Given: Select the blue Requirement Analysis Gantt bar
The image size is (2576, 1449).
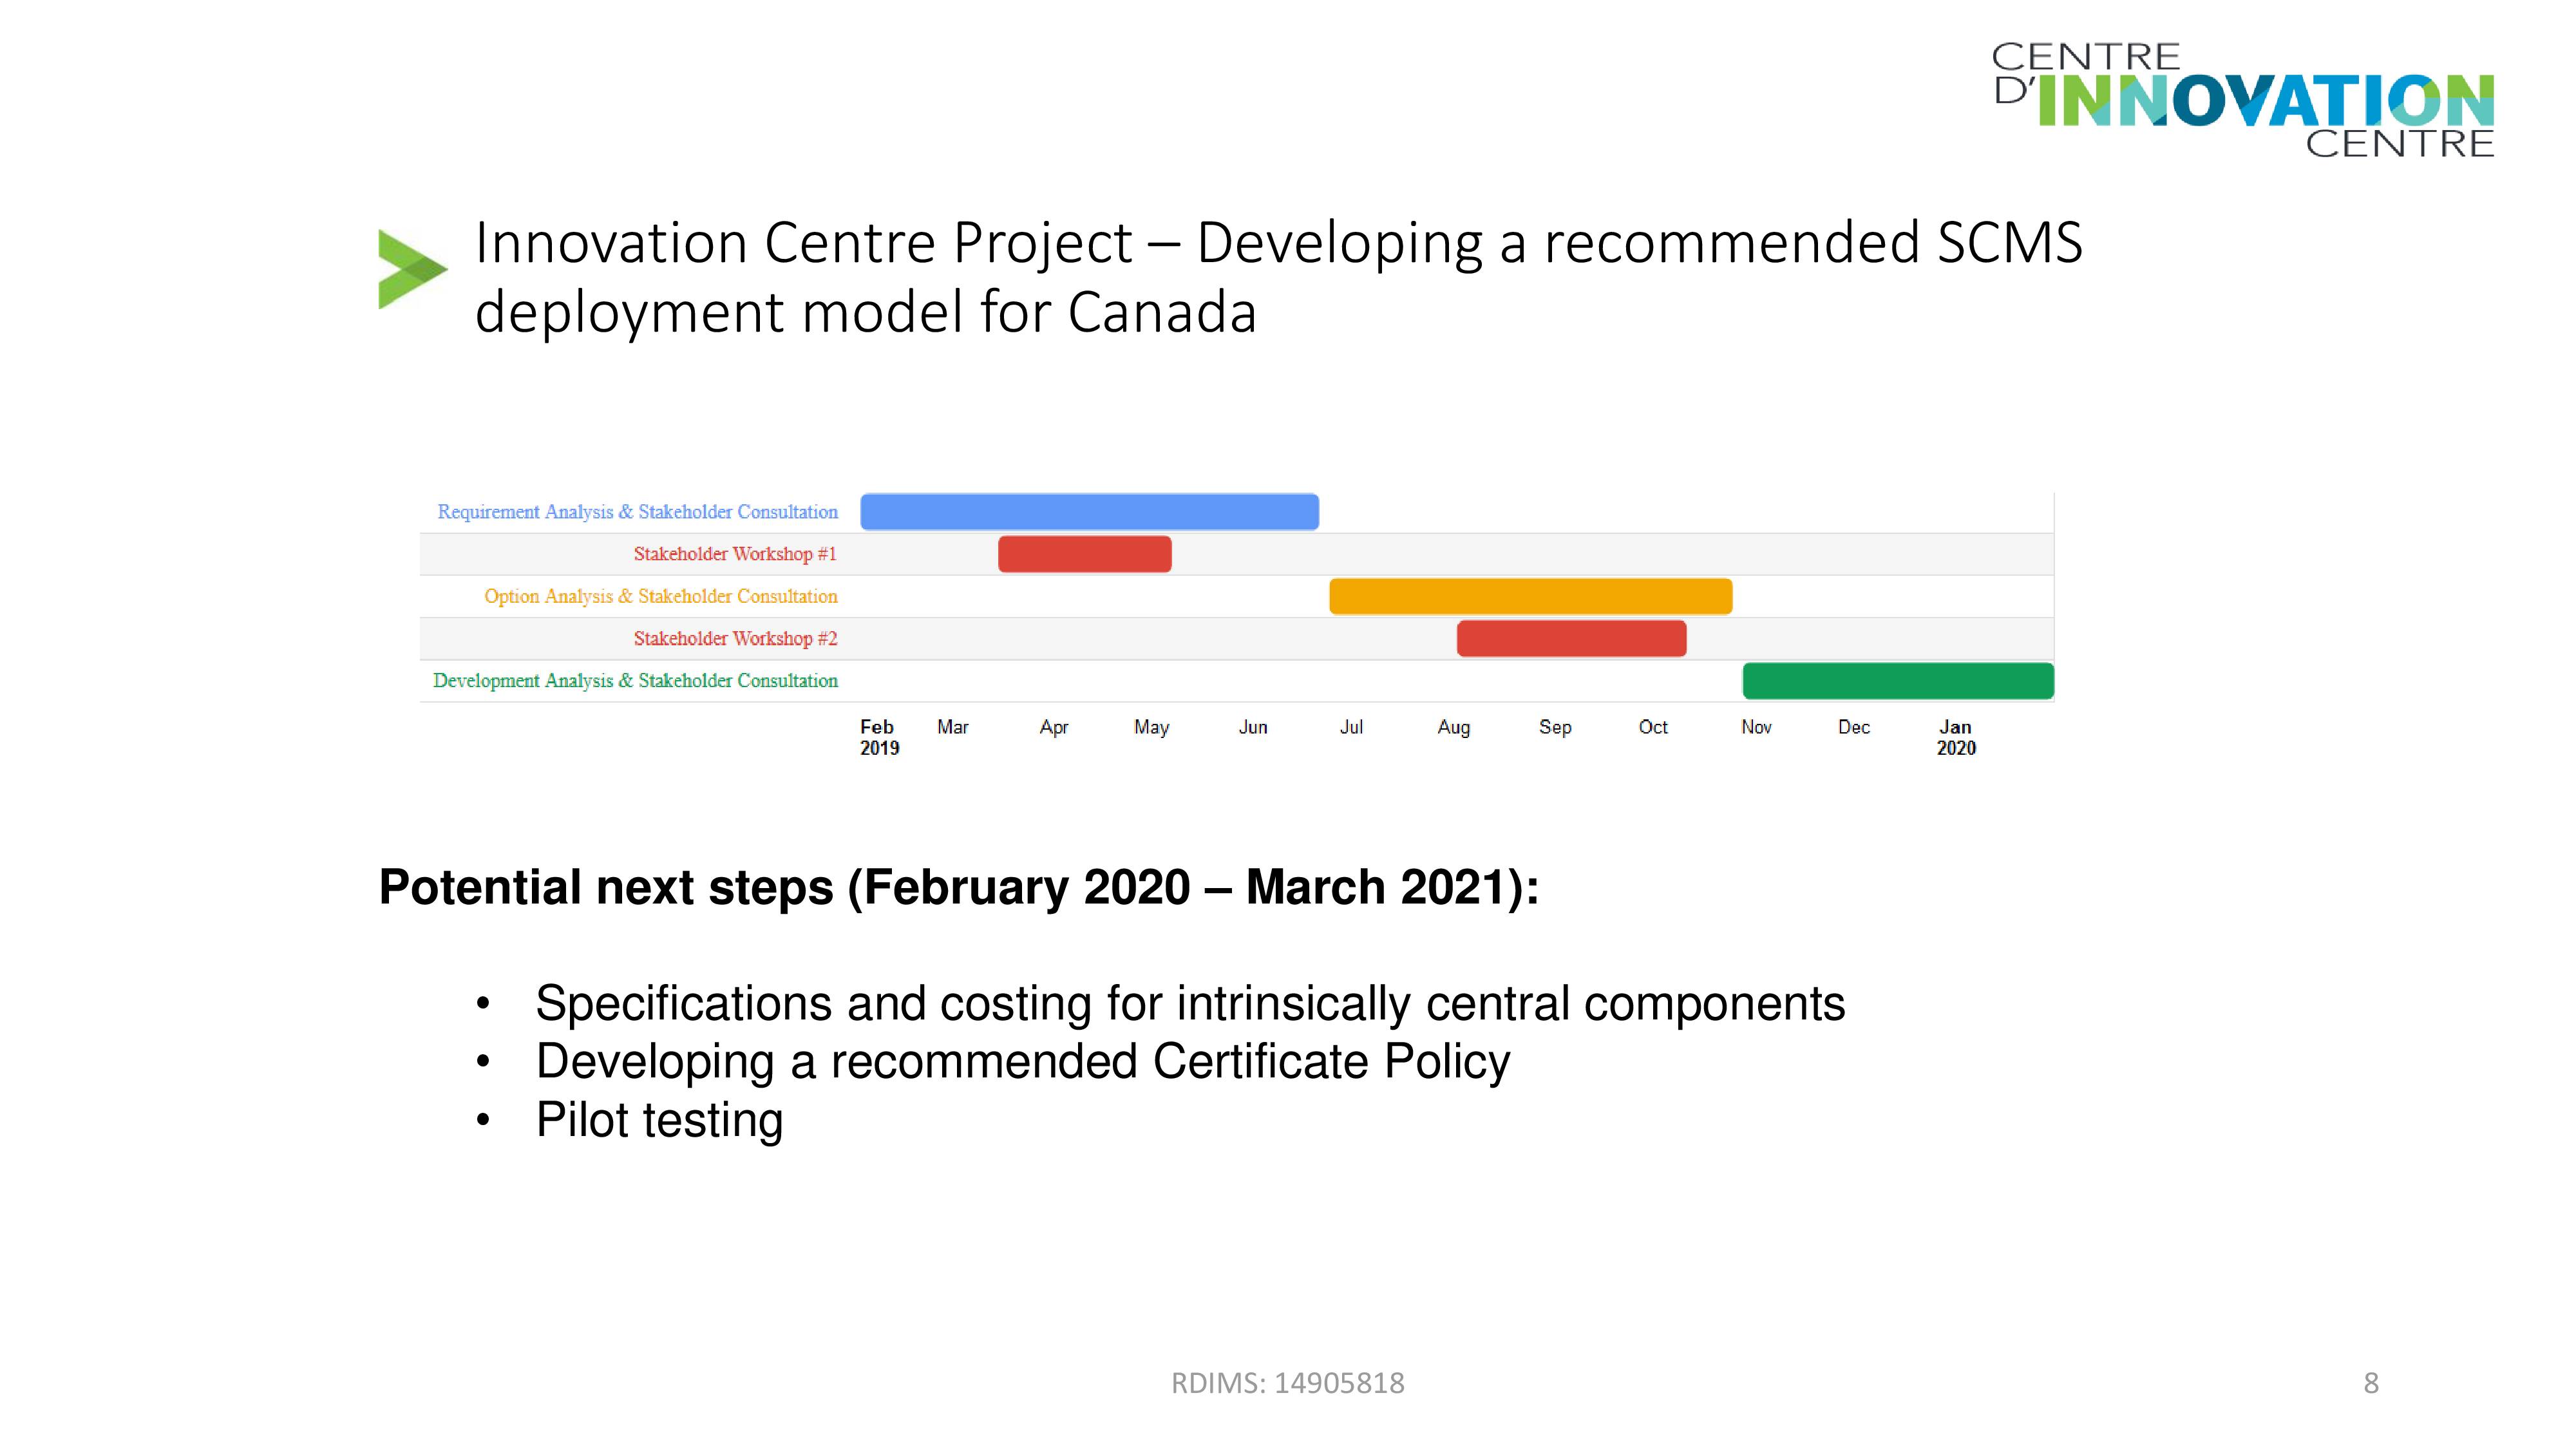Looking at the screenshot, I should (1089, 511).
